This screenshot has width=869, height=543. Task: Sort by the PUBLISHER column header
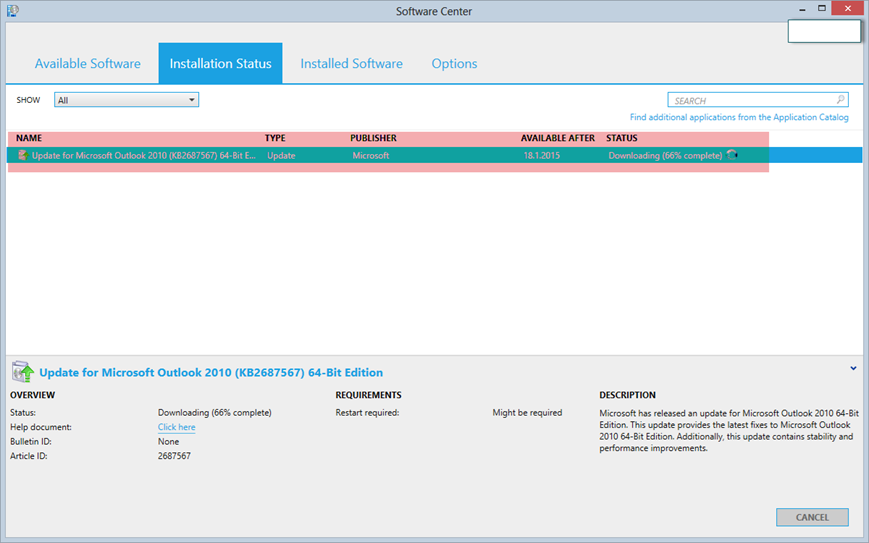point(373,138)
